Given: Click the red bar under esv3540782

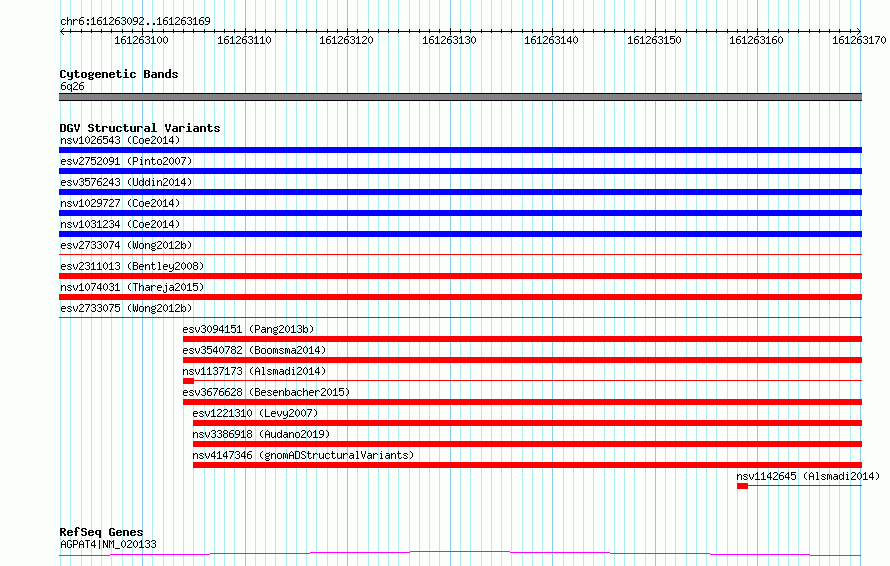Looking at the screenshot, I should click(522, 360).
